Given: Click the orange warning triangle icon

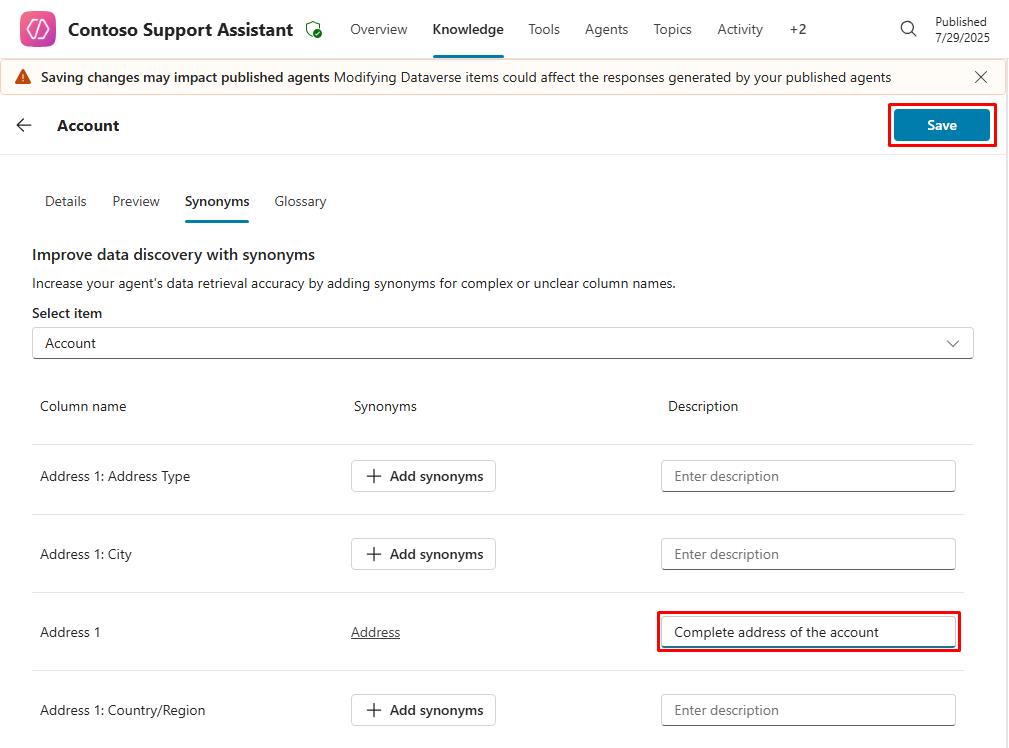Looking at the screenshot, I should tap(23, 77).
